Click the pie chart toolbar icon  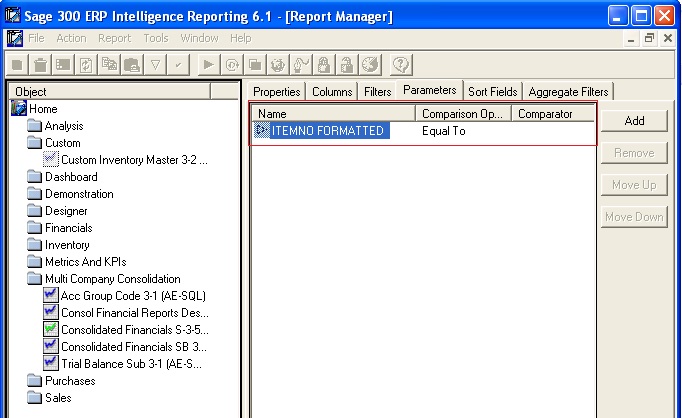tap(370, 65)
